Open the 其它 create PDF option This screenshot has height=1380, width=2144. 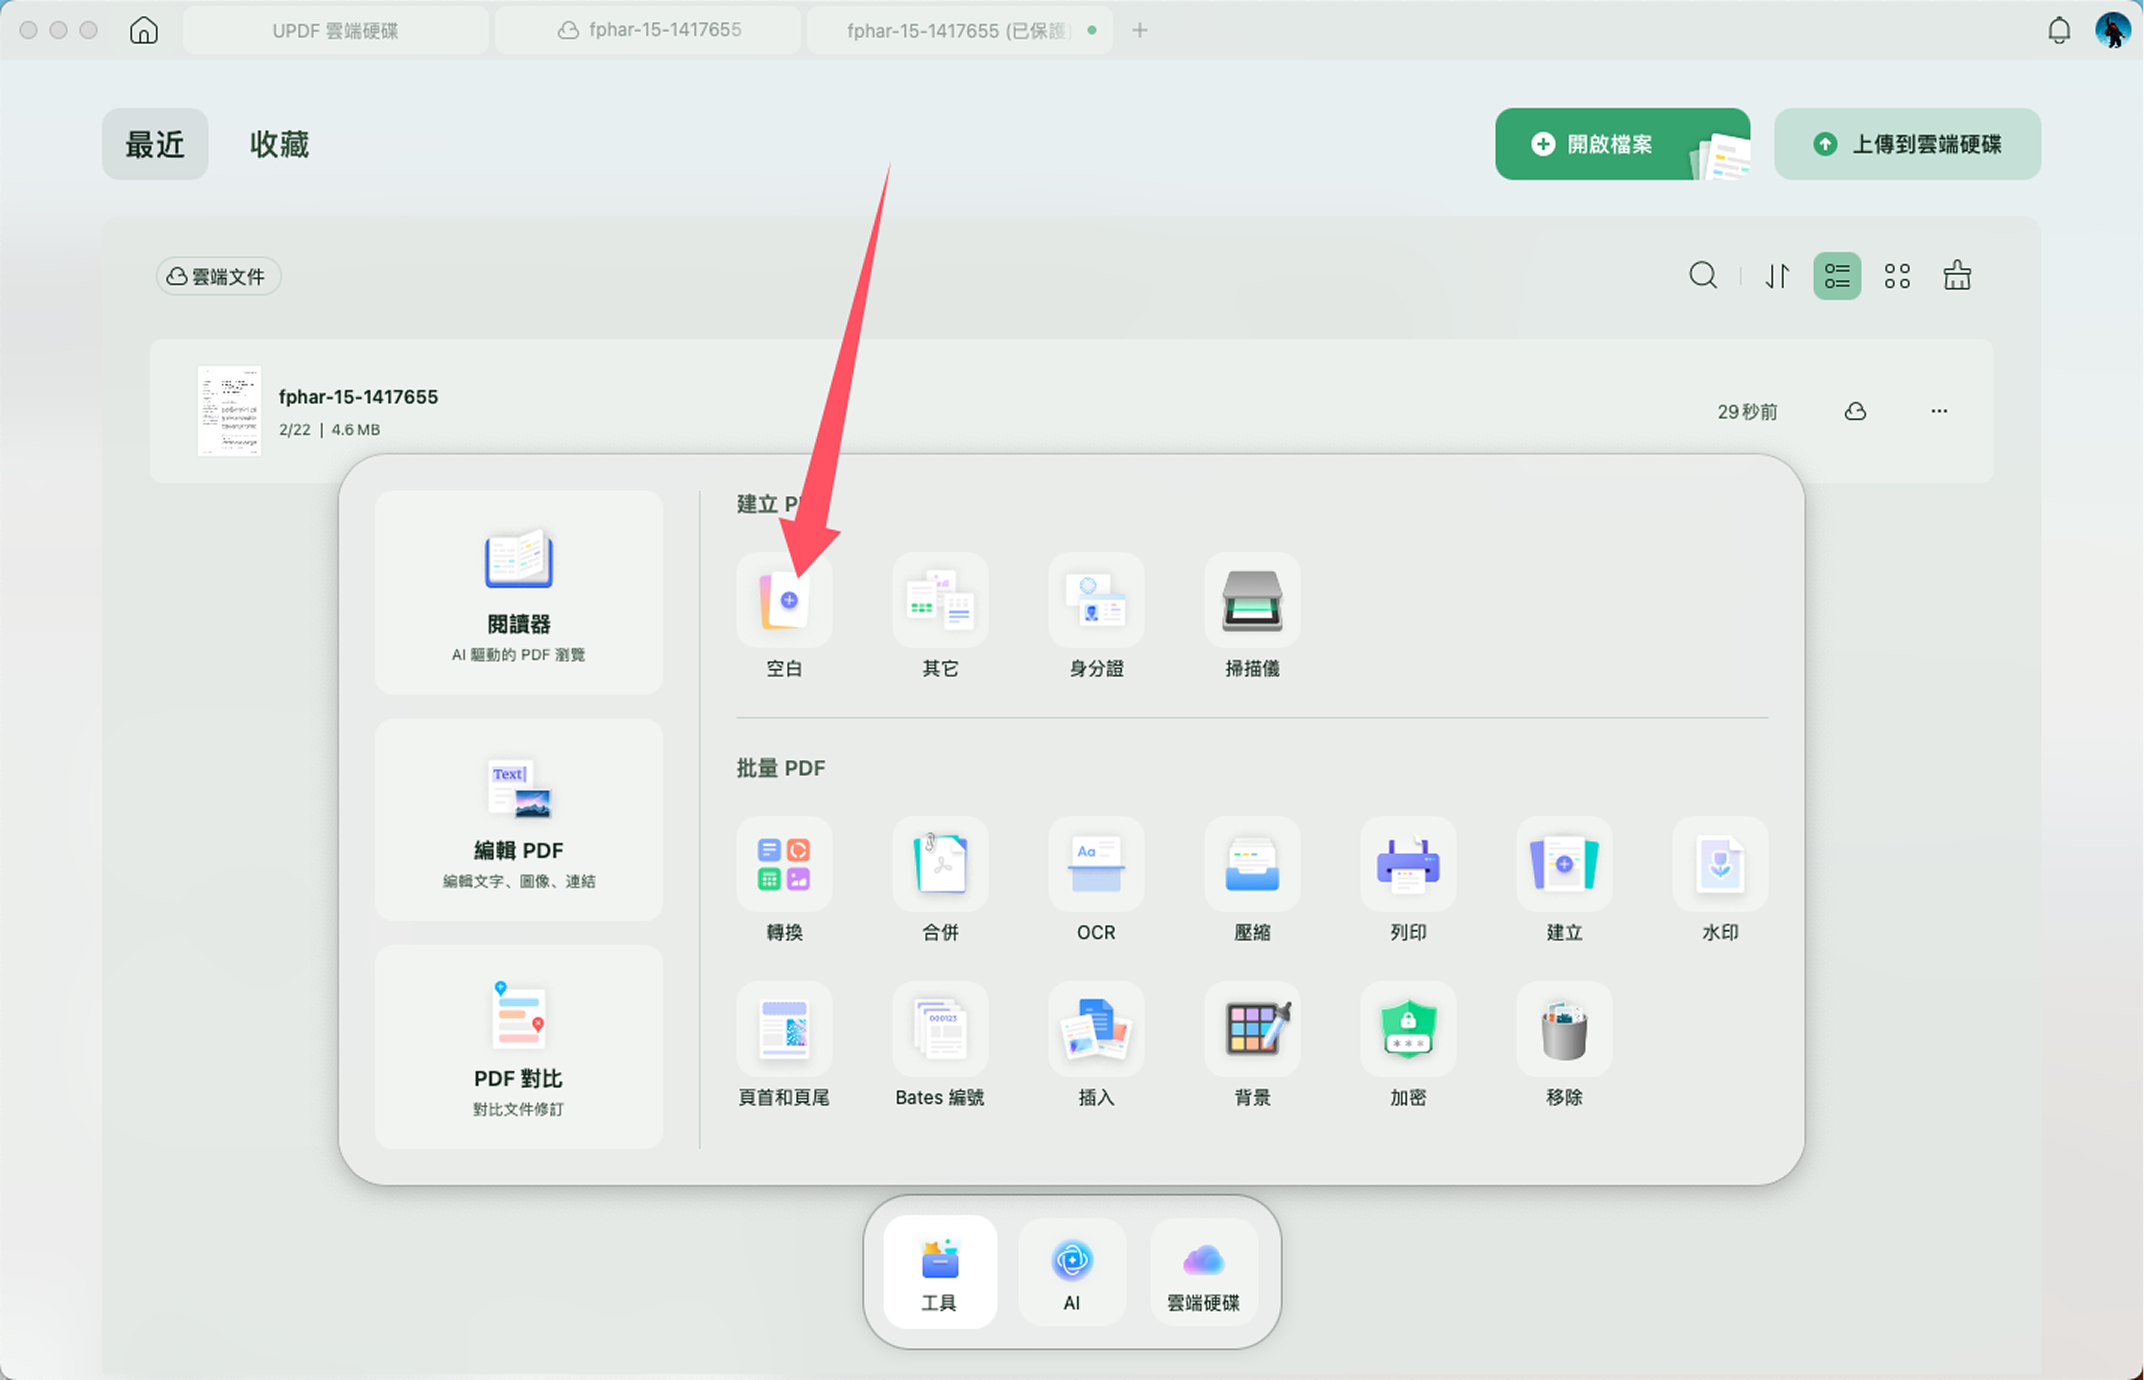click(940, 600)
